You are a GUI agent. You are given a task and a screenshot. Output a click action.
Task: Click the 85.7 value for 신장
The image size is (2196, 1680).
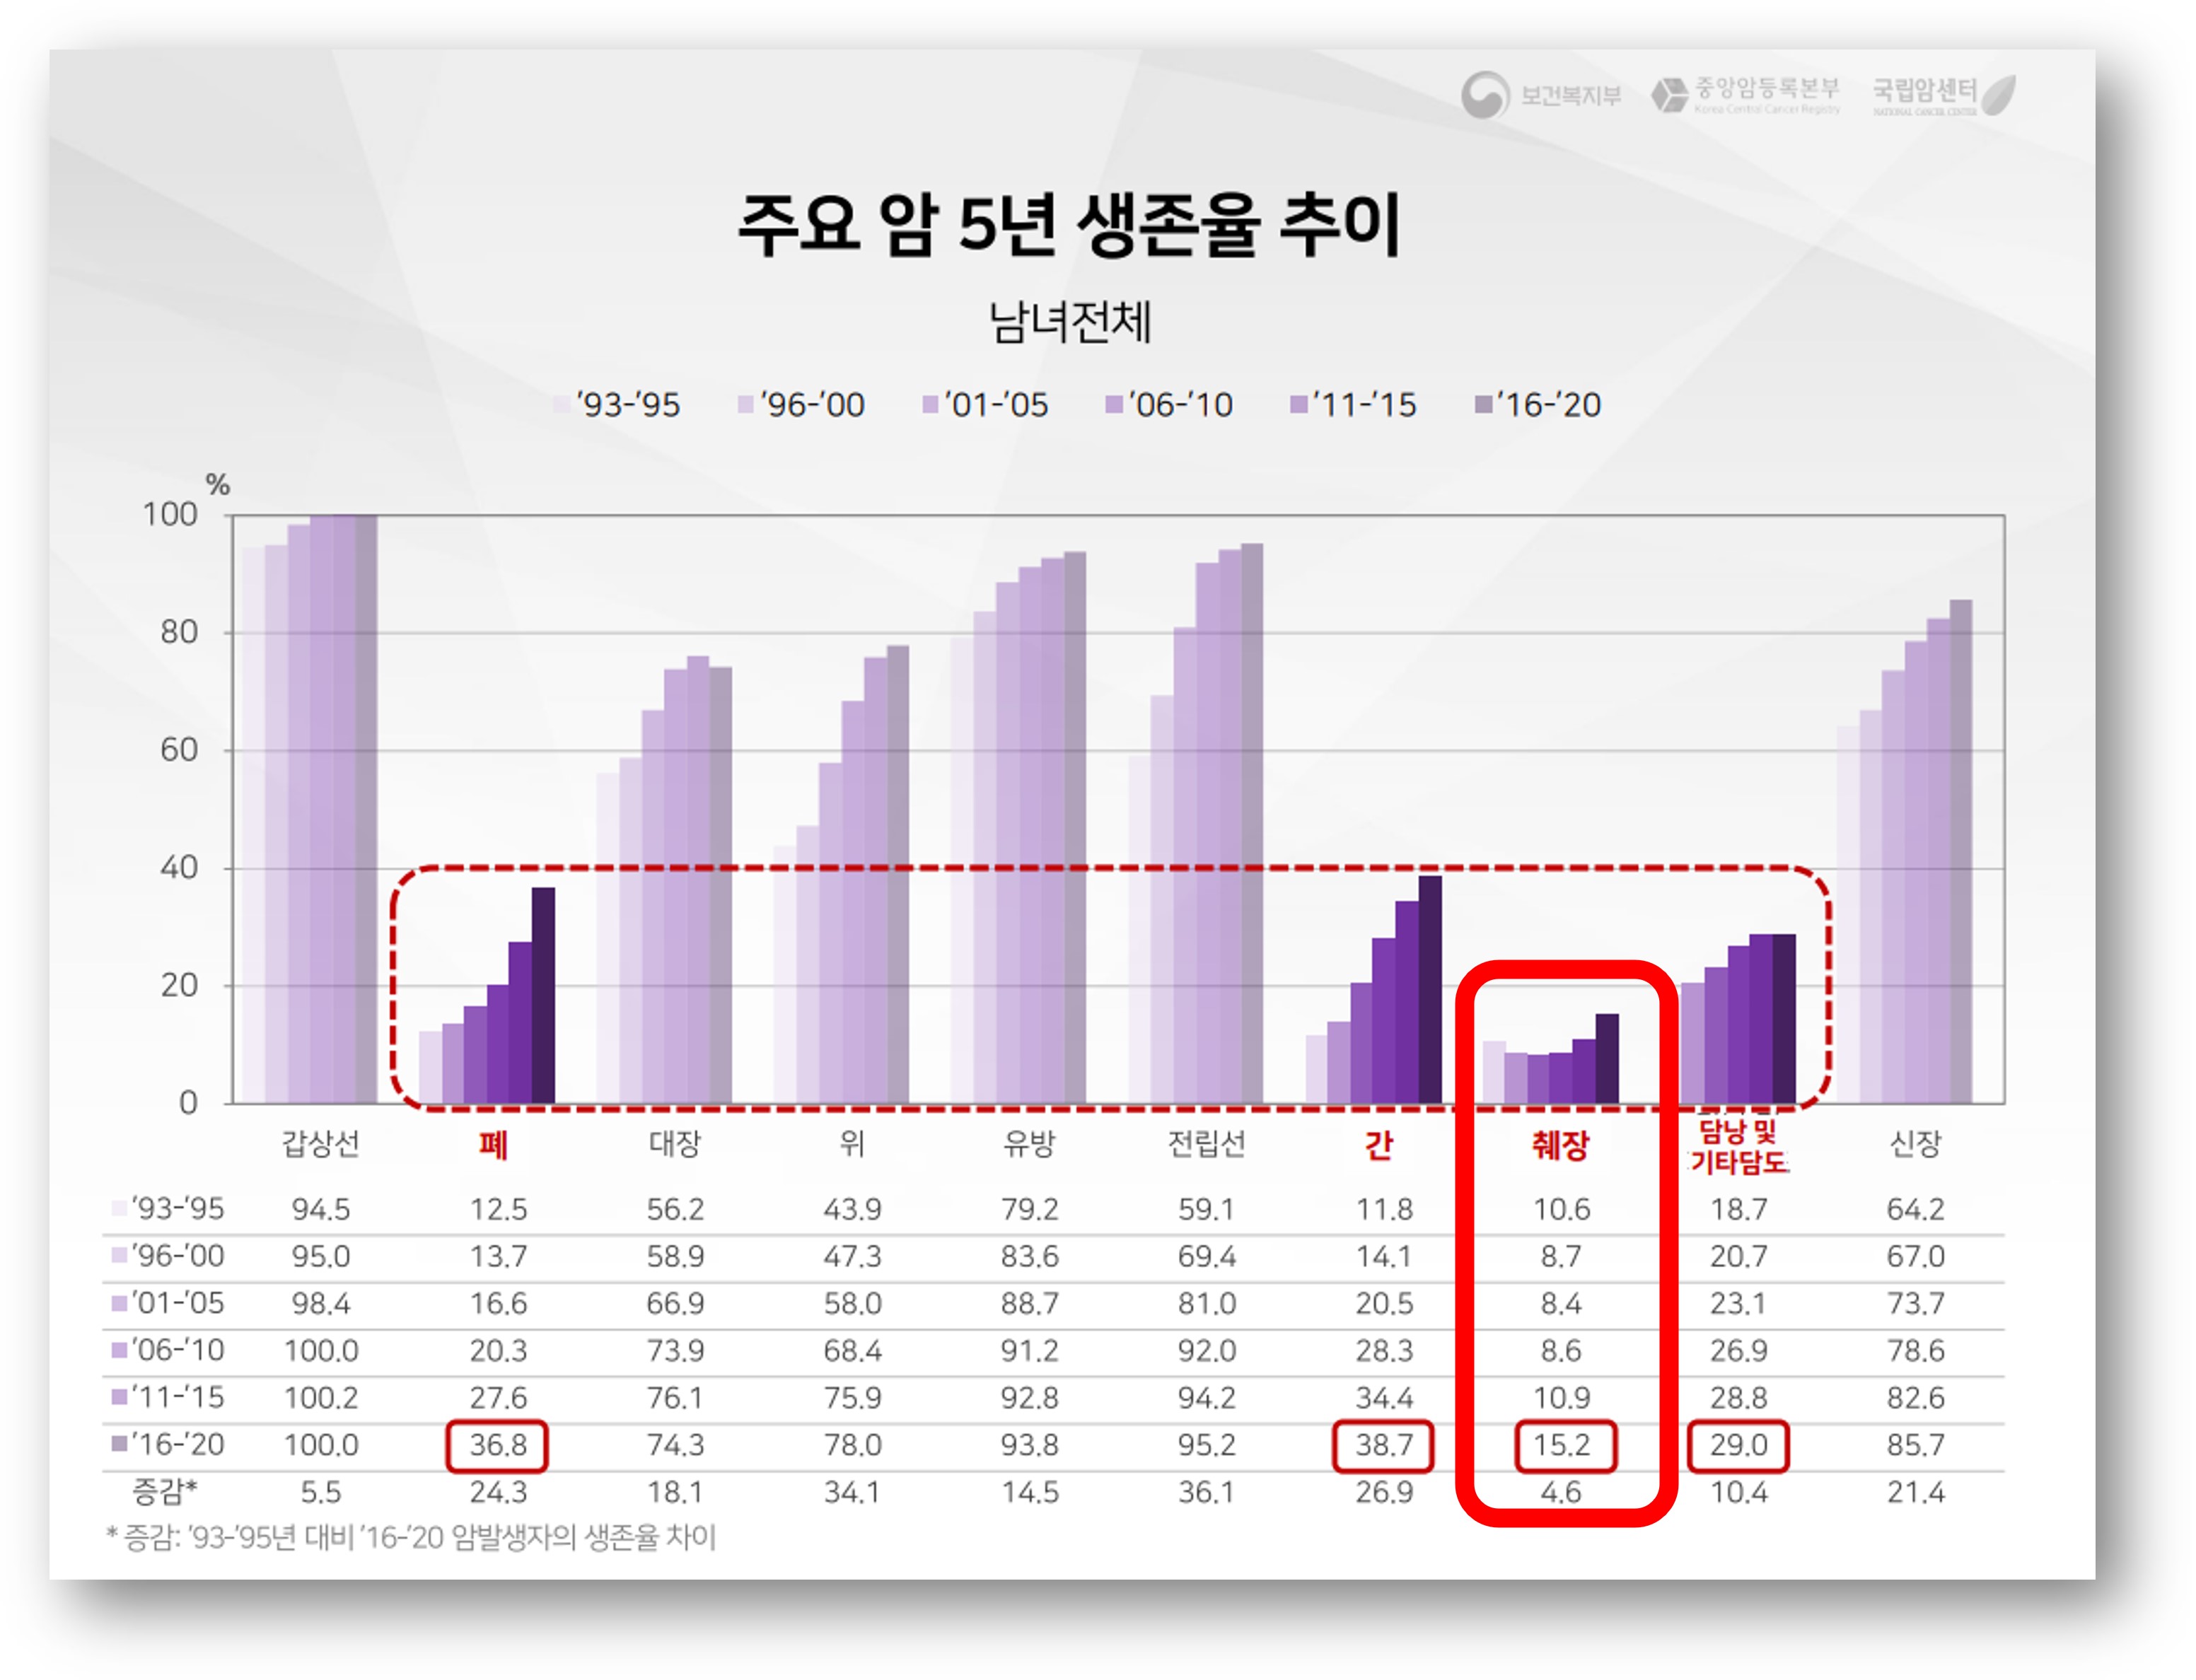tap(1915, 1445)
